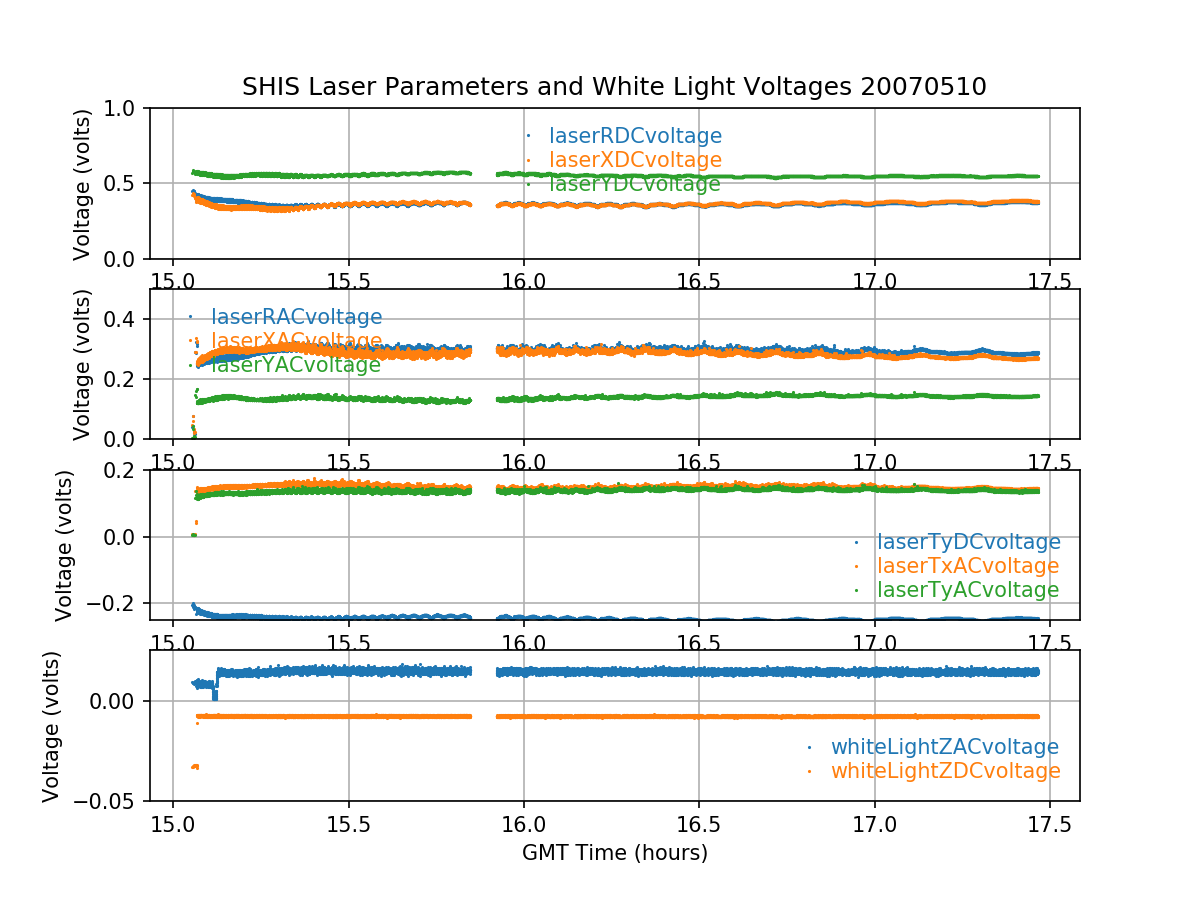Image resolution: width=1200 pixels, height=900 pixels.
Task: Click the top subplot's Voltage (volts) y-axis label
Action: click(82, 184)
